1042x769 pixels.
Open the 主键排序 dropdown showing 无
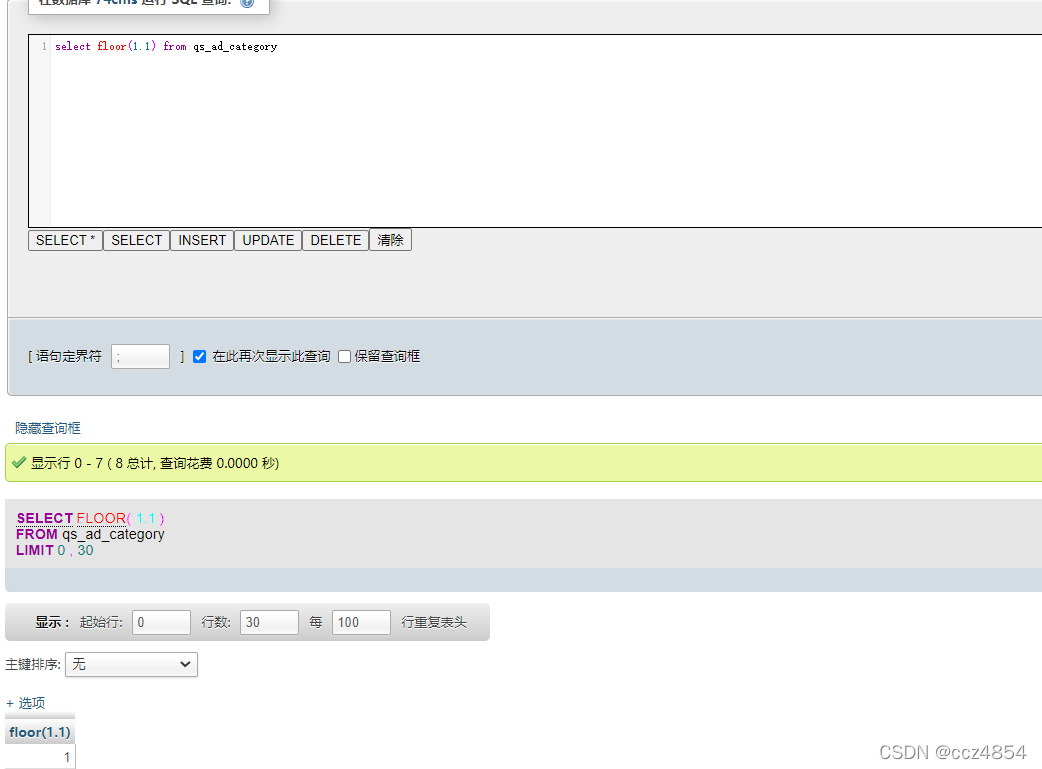131,664
